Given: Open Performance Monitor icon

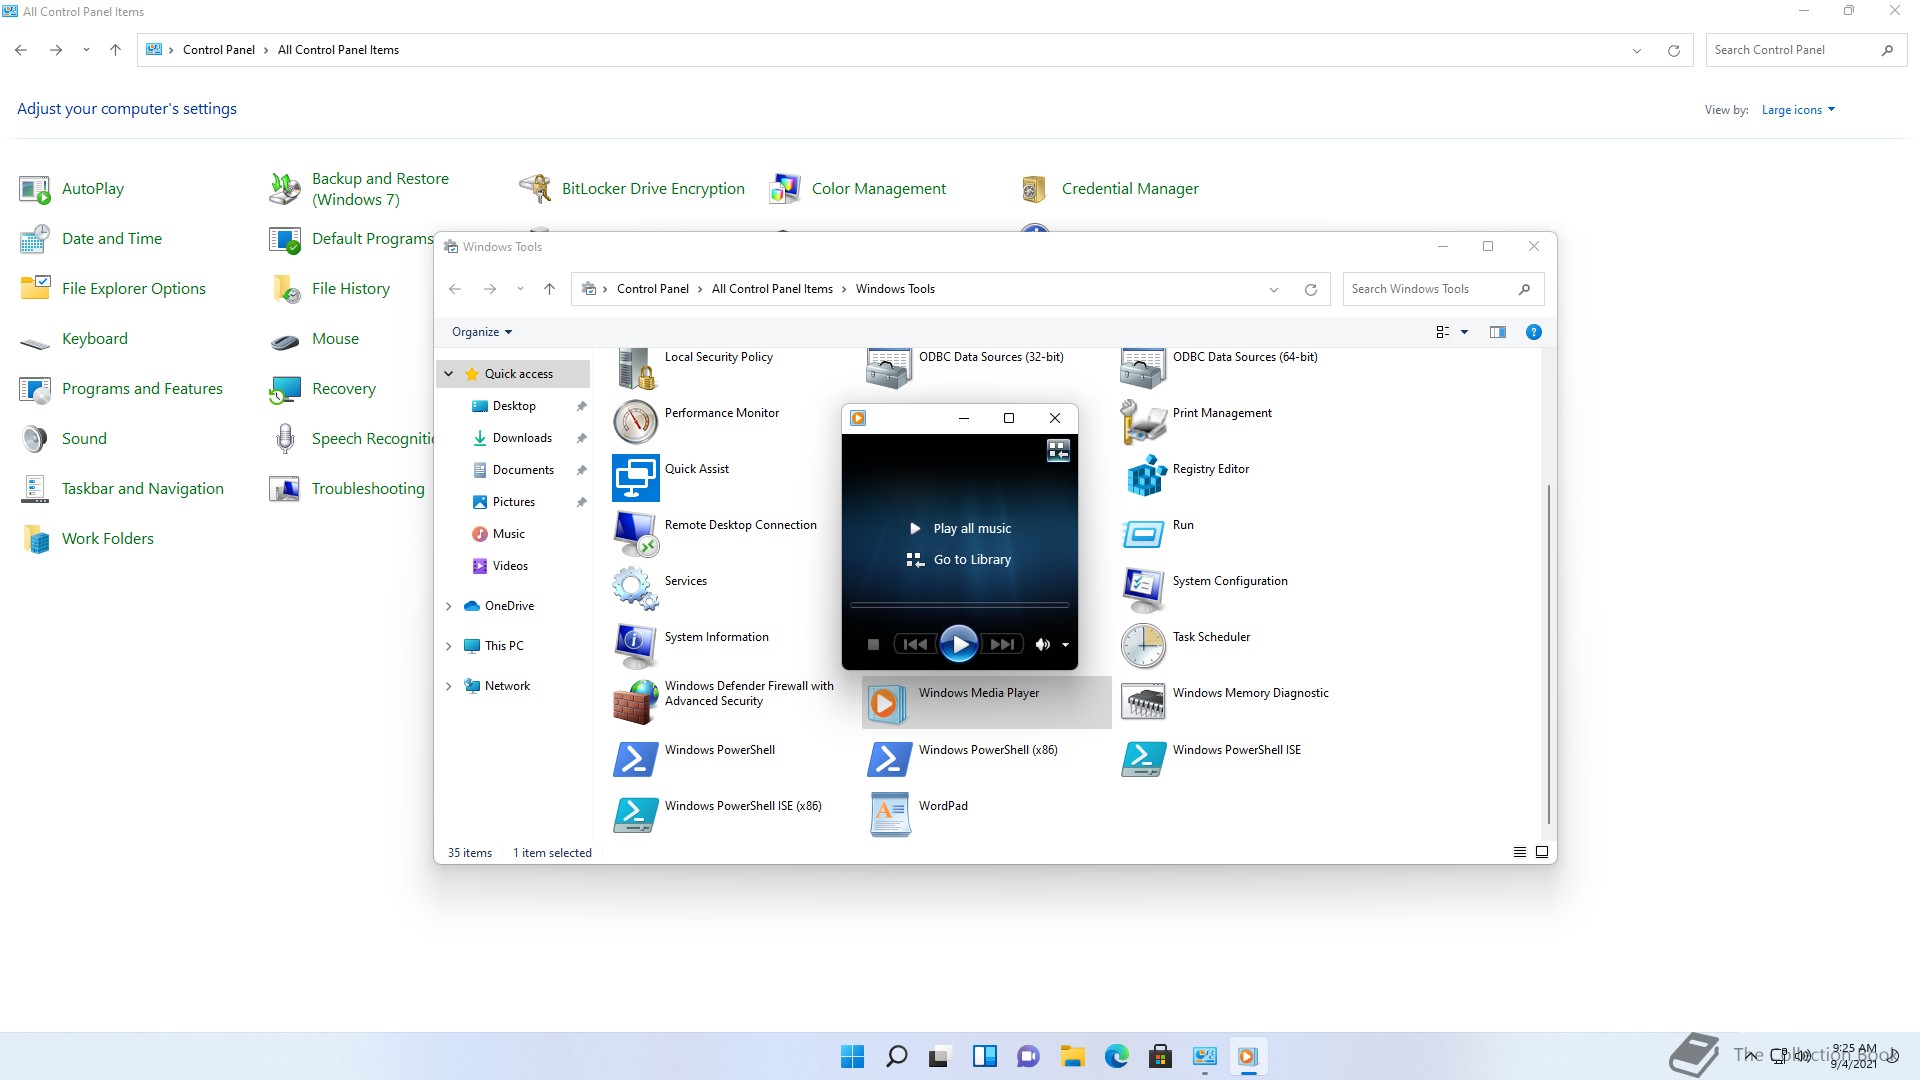Looking at the screenshot, I should (x=635, y=422).
